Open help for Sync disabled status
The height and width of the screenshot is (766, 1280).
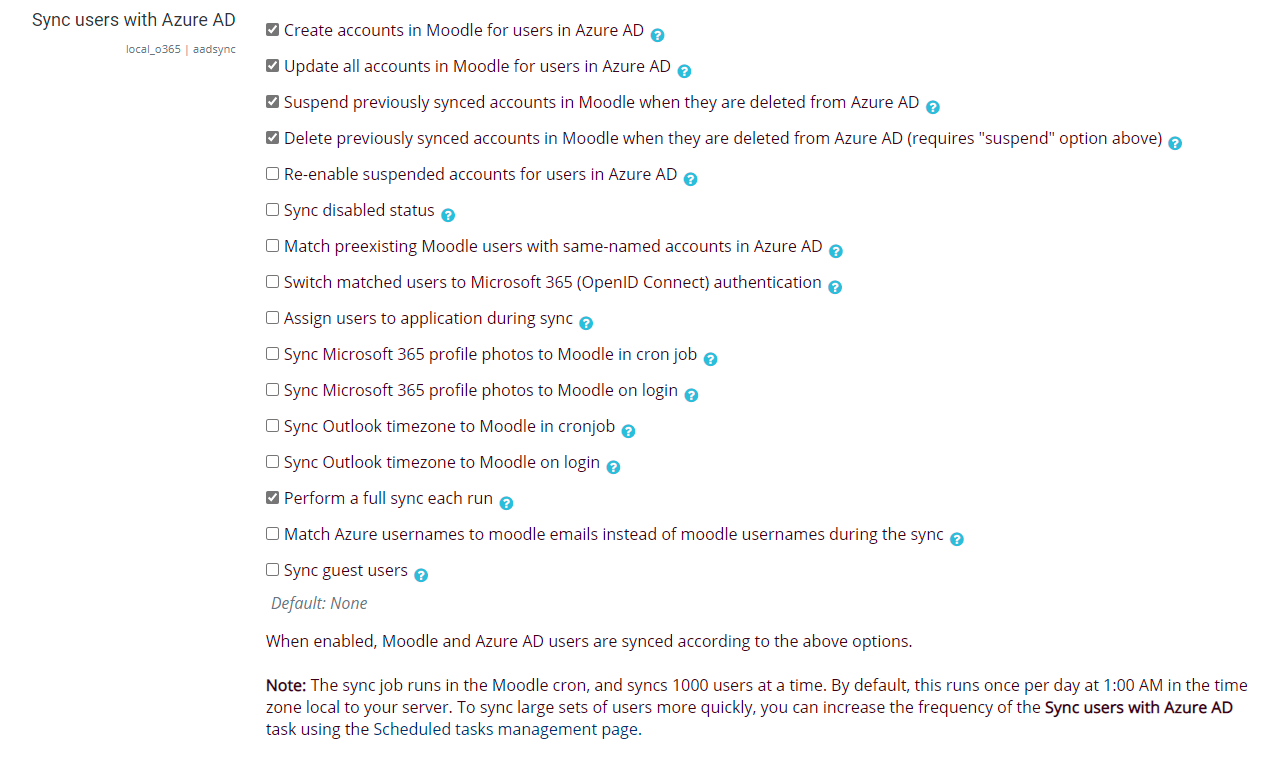click(447, 214)
